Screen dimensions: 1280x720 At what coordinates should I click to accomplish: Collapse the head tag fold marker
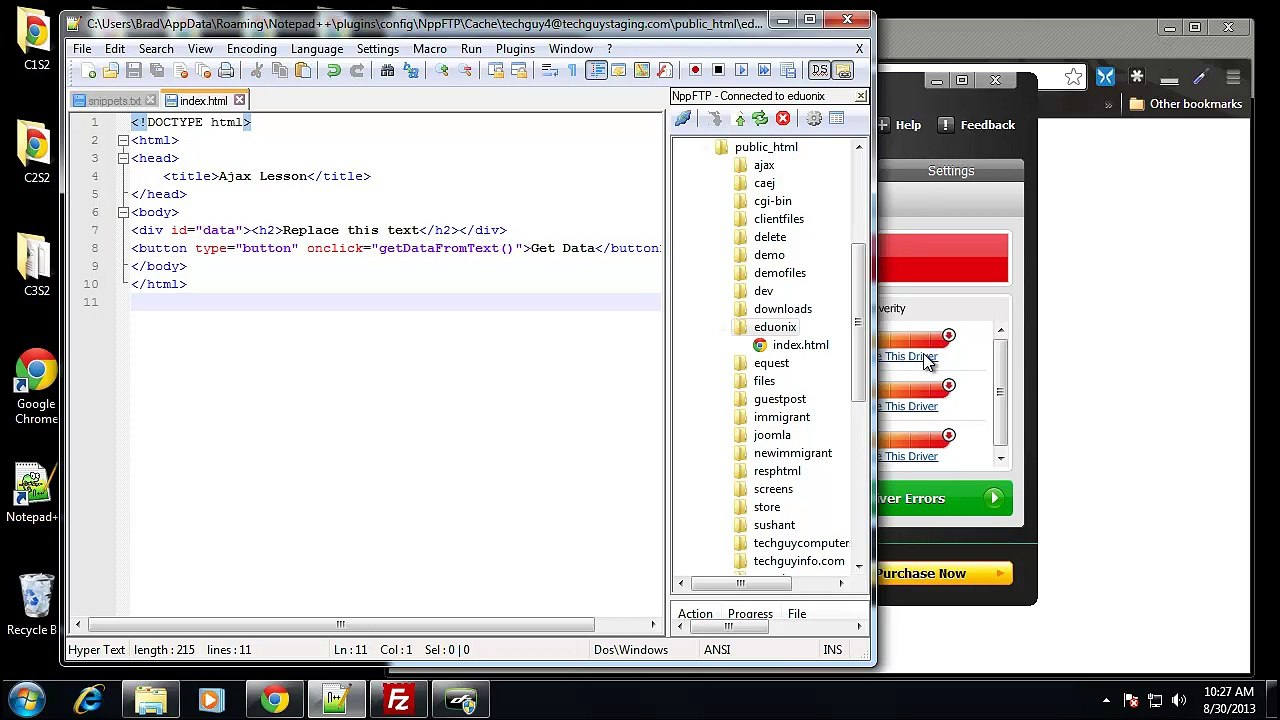[x=123, y=158]
